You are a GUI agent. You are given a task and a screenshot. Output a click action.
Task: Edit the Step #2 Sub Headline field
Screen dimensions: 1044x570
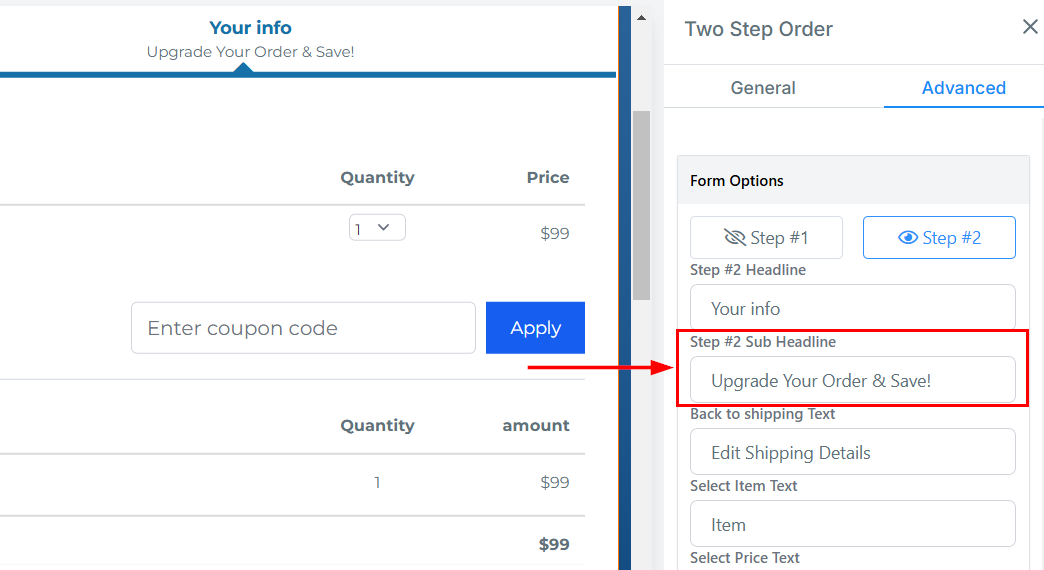pos(852,381)
